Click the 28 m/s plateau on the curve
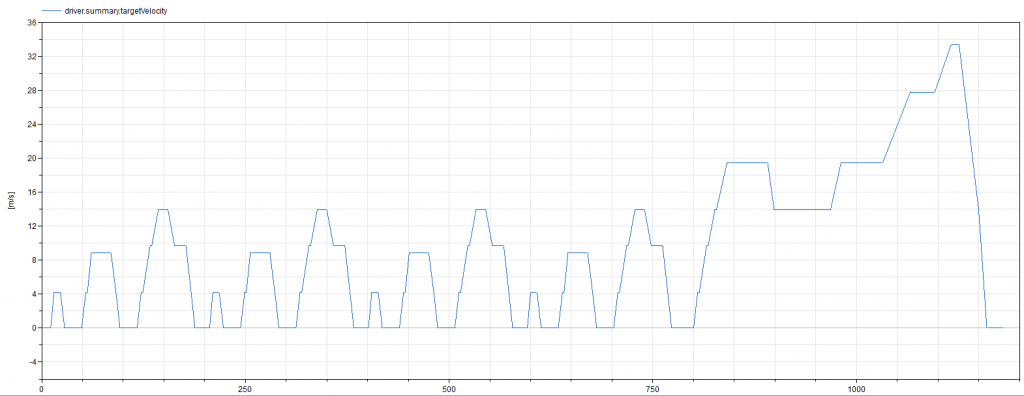 [922, 92]
